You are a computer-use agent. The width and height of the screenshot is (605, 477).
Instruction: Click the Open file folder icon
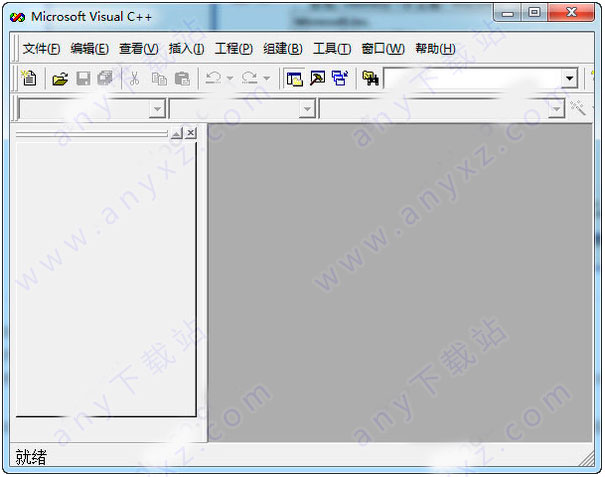(60, 79)
